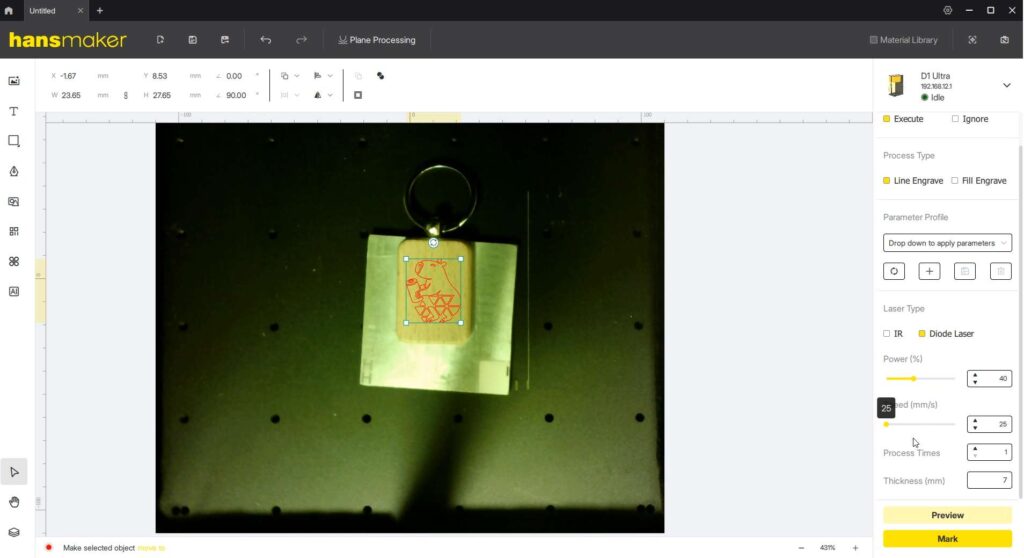This screenshot has width=1024, height=558.
Task: Open the QR code tool
Action: (x=14, y=231)
